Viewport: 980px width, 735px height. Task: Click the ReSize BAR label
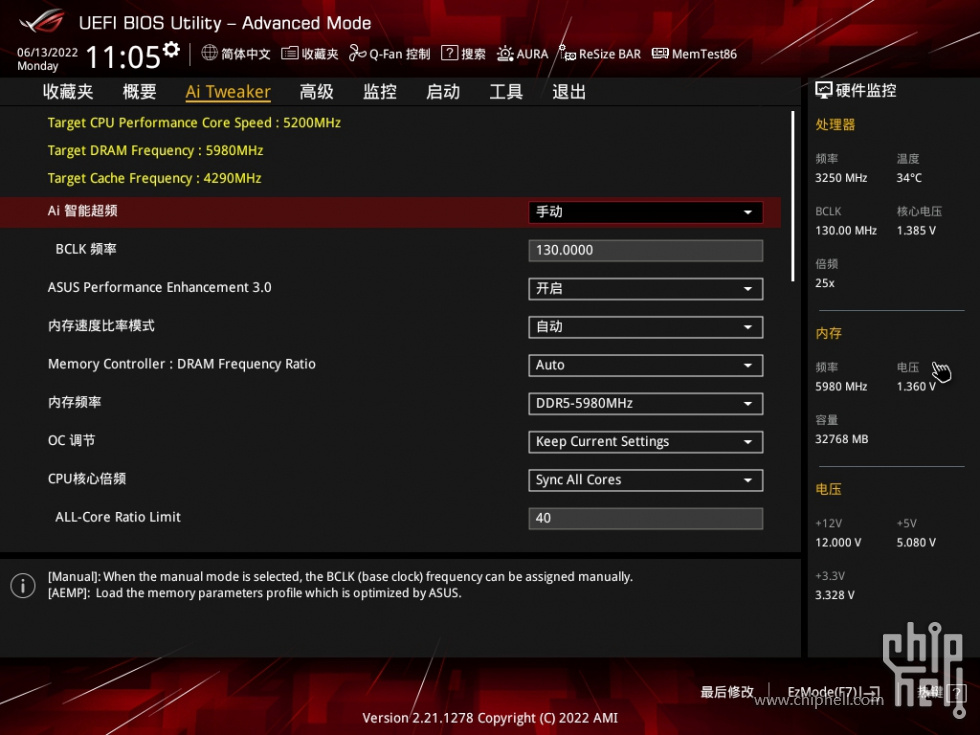[x=610, y=54]
